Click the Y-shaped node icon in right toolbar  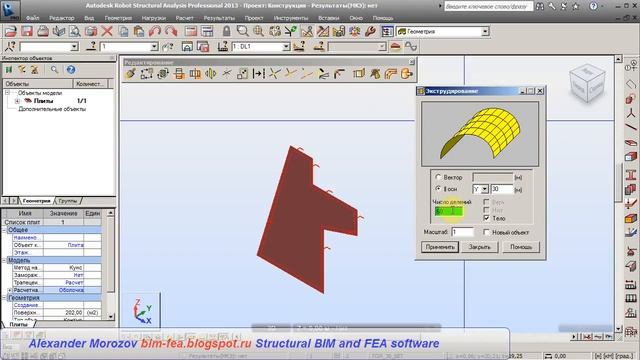[631, 113]
